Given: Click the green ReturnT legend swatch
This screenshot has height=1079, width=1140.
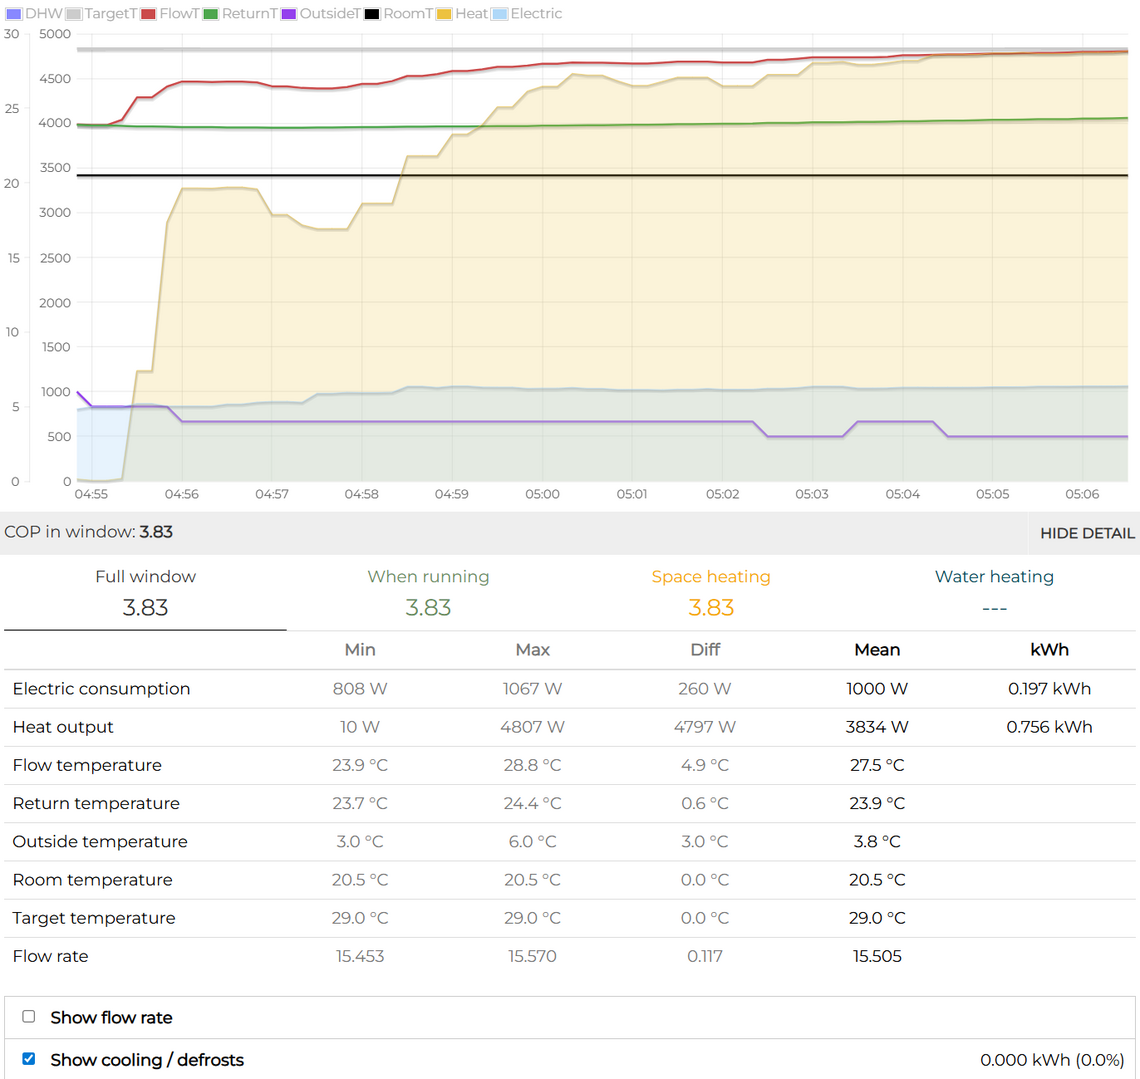Looking at the screenshot, I should coord(211,14).
